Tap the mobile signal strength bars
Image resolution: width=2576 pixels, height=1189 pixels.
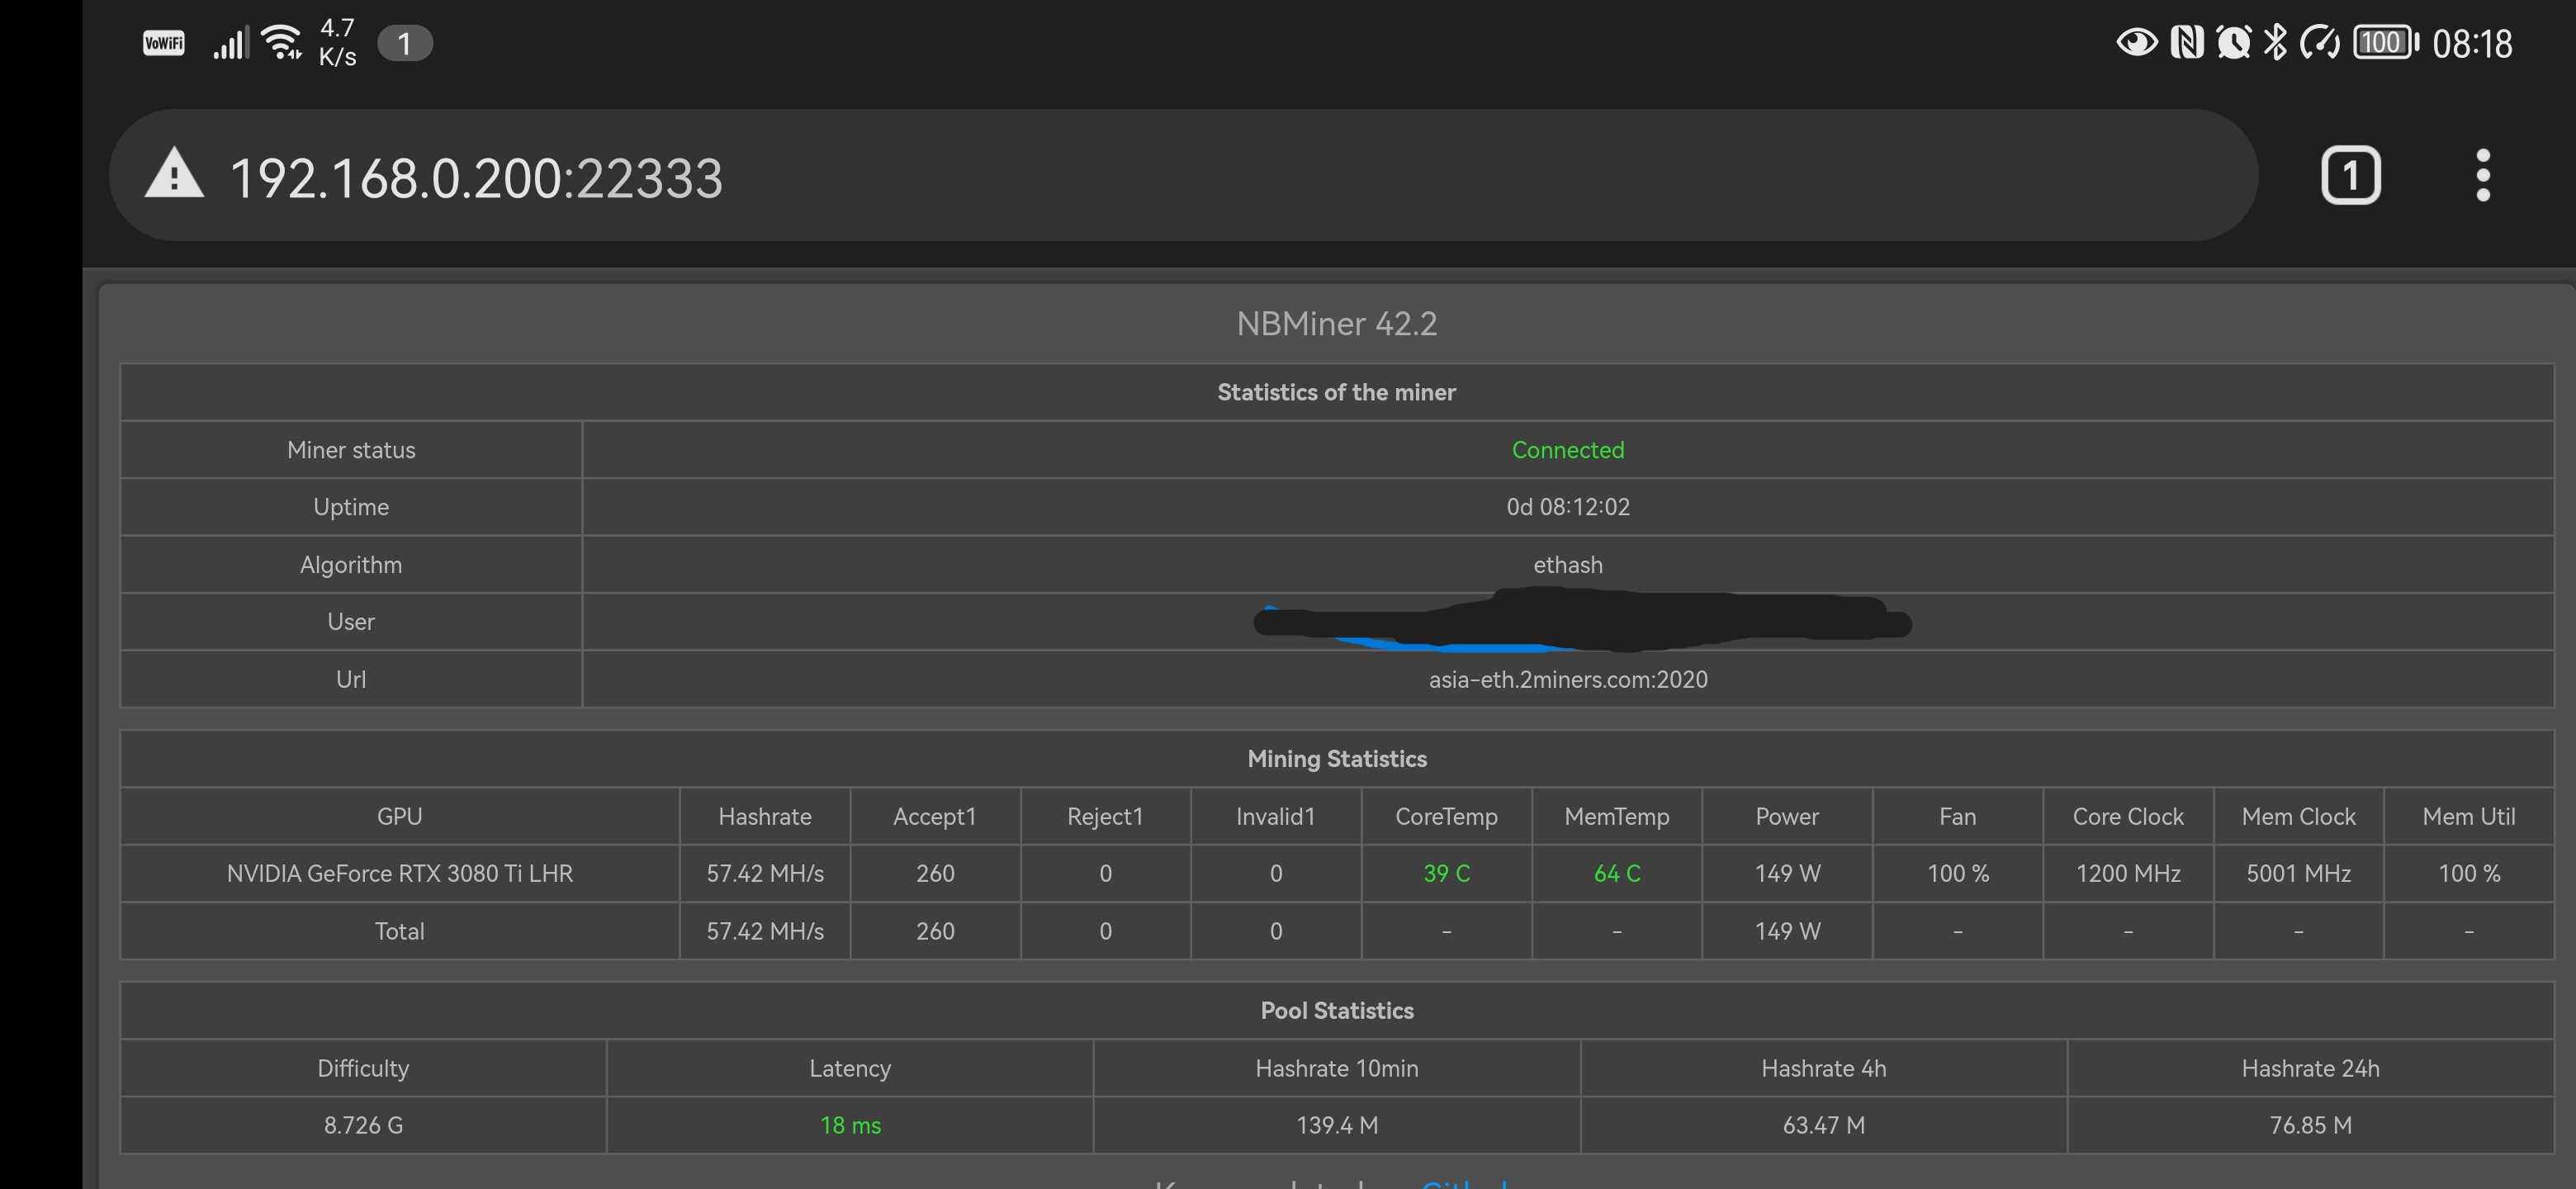pos(230,43)
